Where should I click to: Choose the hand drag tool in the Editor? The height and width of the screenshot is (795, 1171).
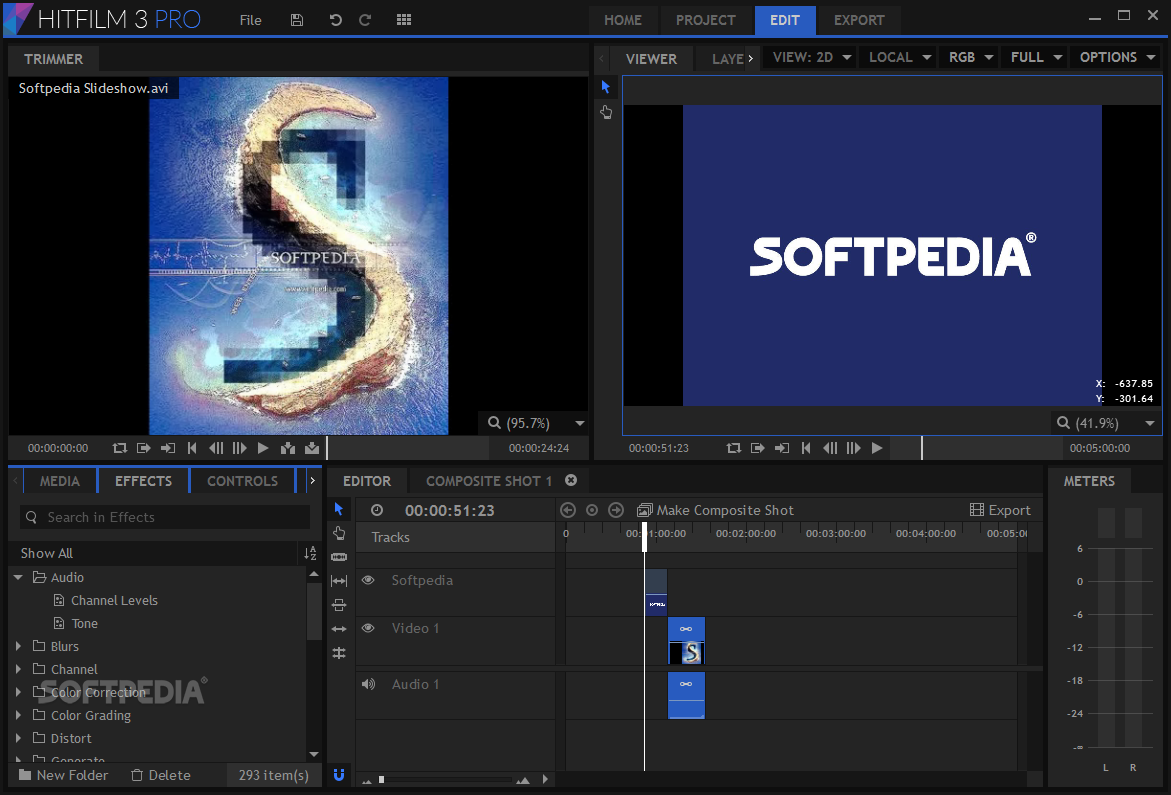[339, 533]
